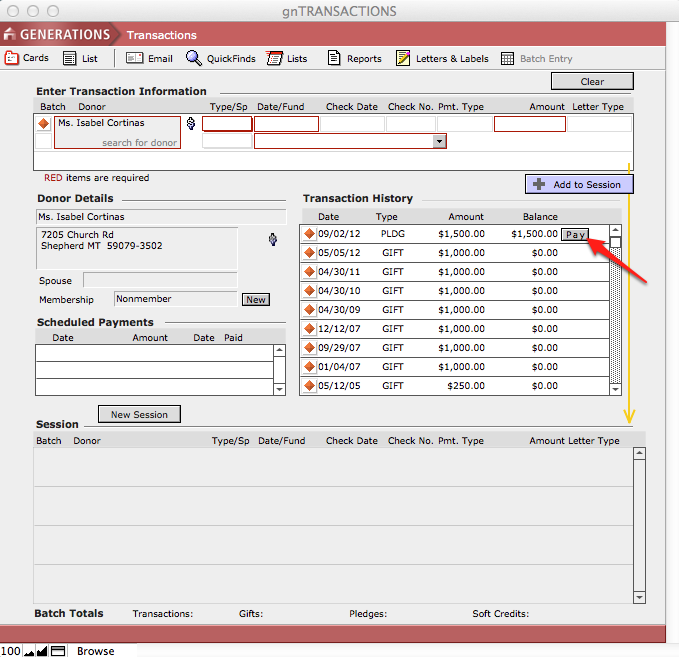
Task: Click the Amount input field
Action: pyautogui.click(x=529, y=124)
